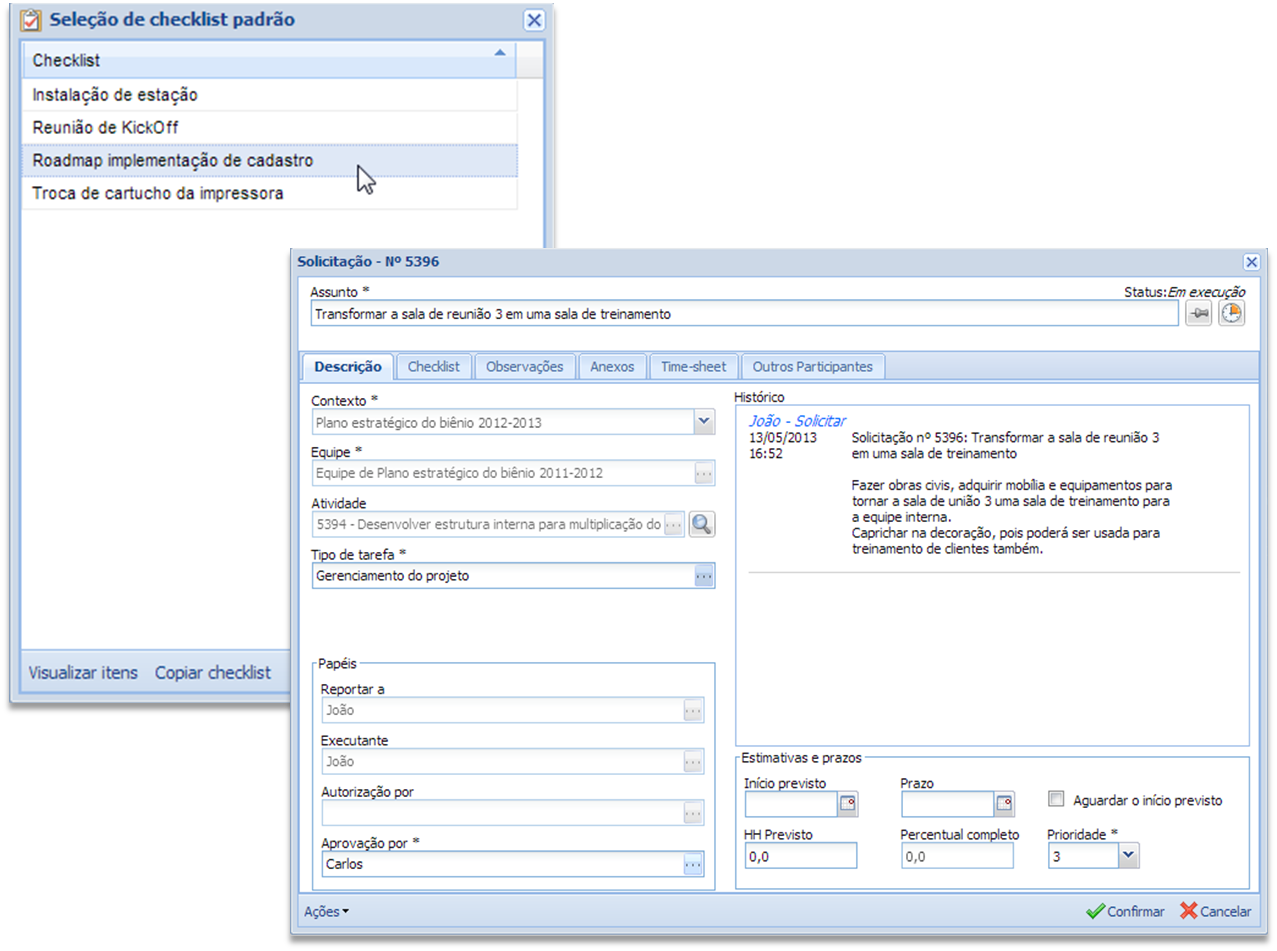Open the Ações menu
Viewport: 1277px width, 951px height.
coord(326,911)
